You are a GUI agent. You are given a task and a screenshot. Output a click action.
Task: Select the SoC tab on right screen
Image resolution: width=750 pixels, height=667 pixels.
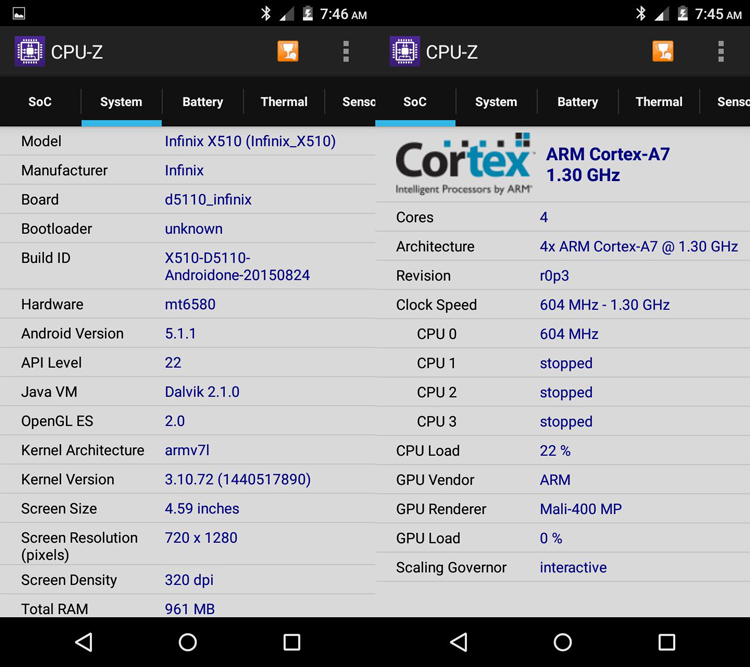(x=415, y=101)
